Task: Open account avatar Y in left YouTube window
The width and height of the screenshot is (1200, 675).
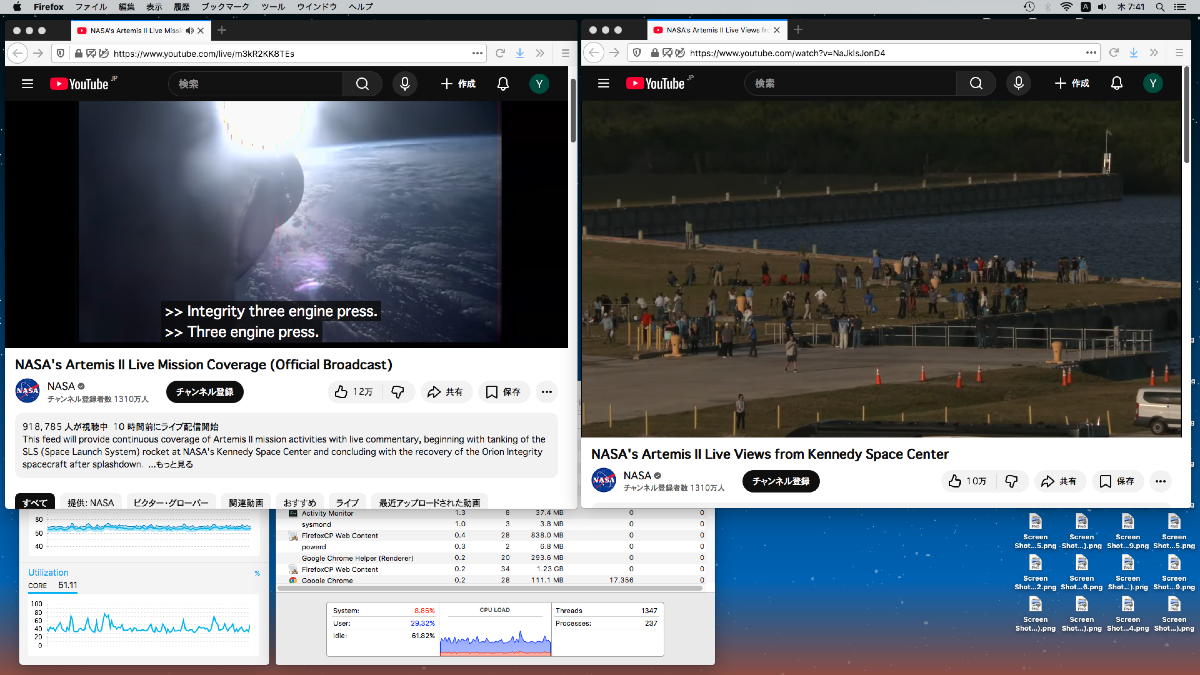Action: [x=539, y=84]
